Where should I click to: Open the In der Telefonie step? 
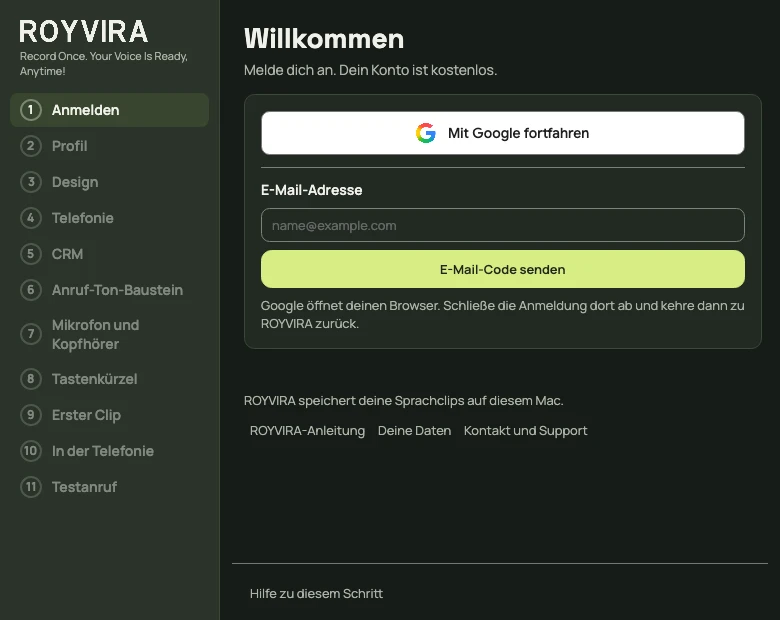click(x=109, y=451)
